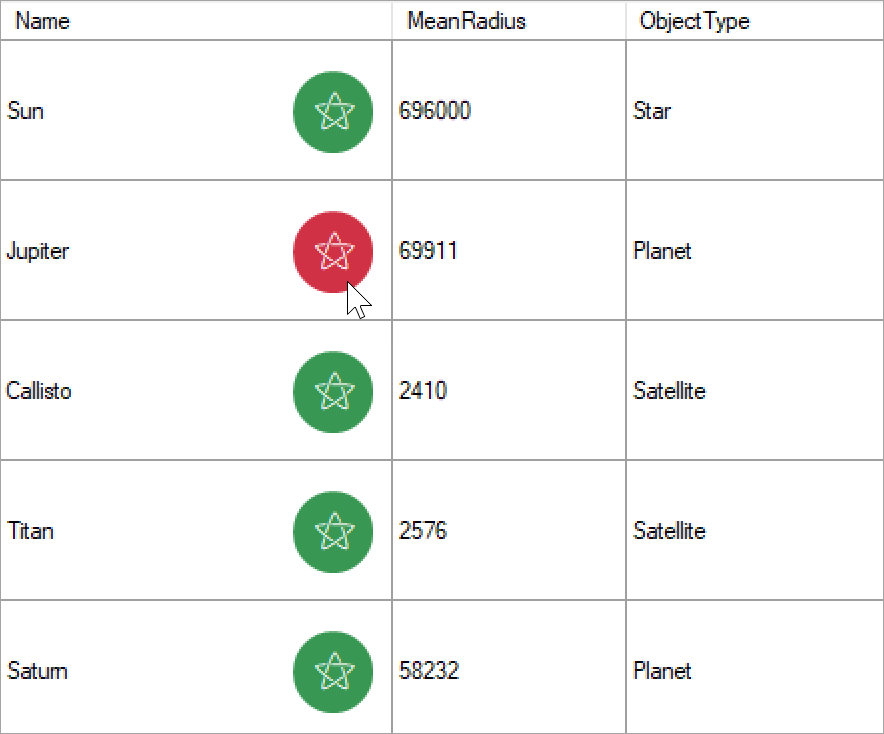Click the Callisto name text
884x734 pixels.
click(39, 391)
